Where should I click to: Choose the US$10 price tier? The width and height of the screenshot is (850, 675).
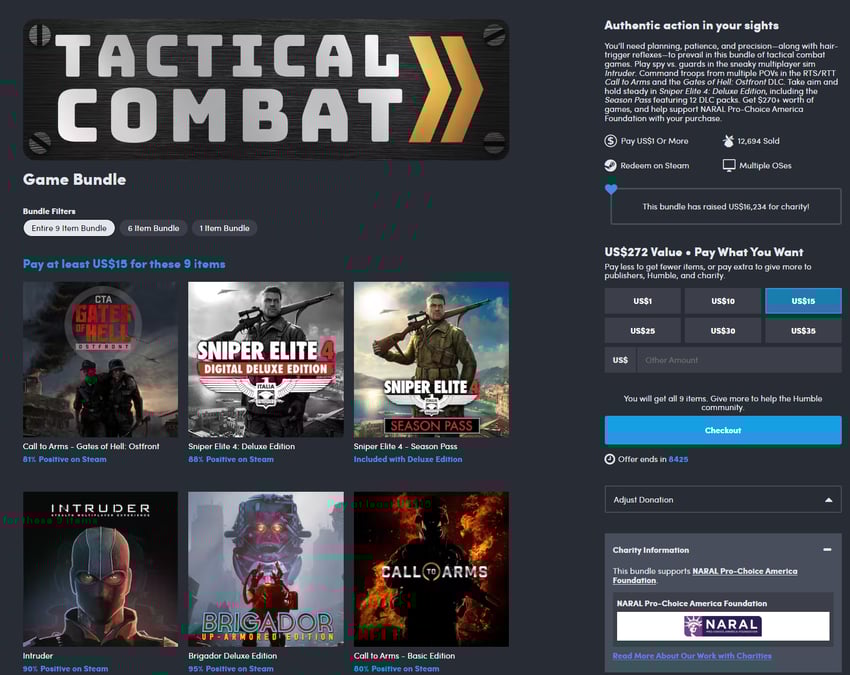[723, 301]
